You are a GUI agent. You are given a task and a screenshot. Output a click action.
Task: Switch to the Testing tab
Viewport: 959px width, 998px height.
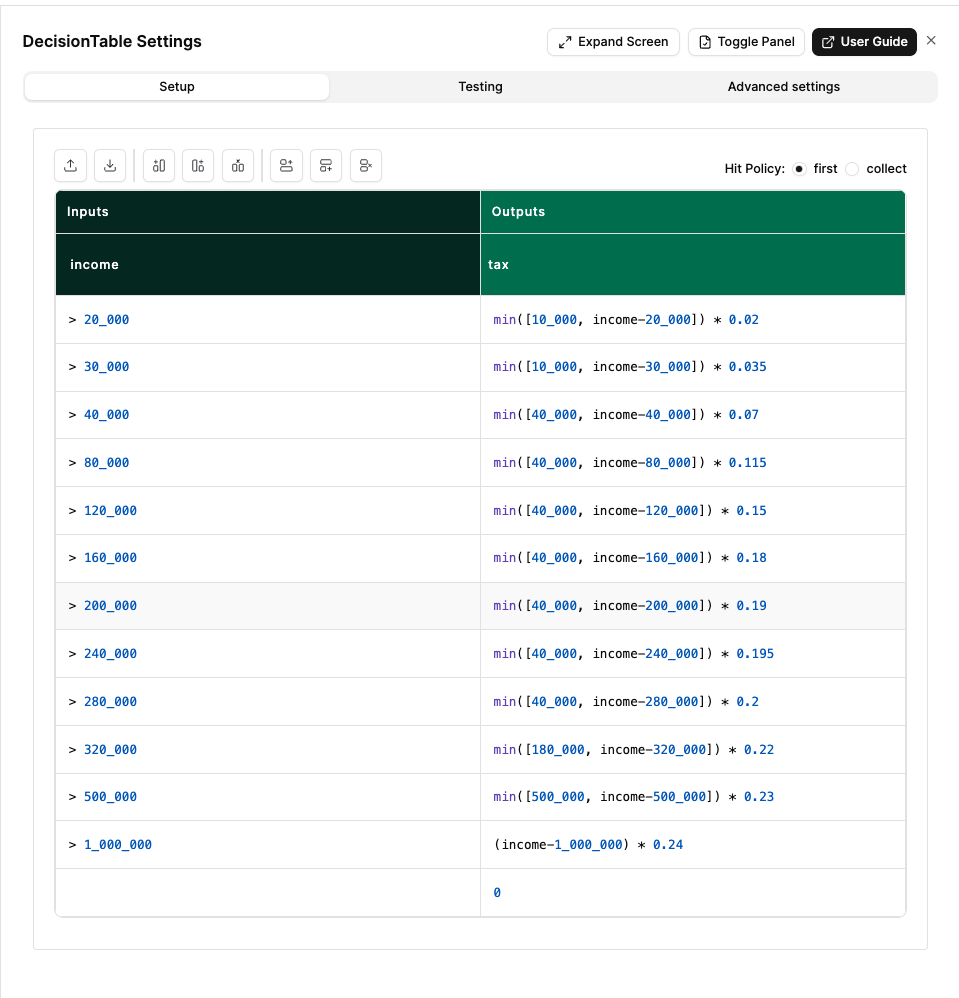pyautogui.click(x=480, y=87)
